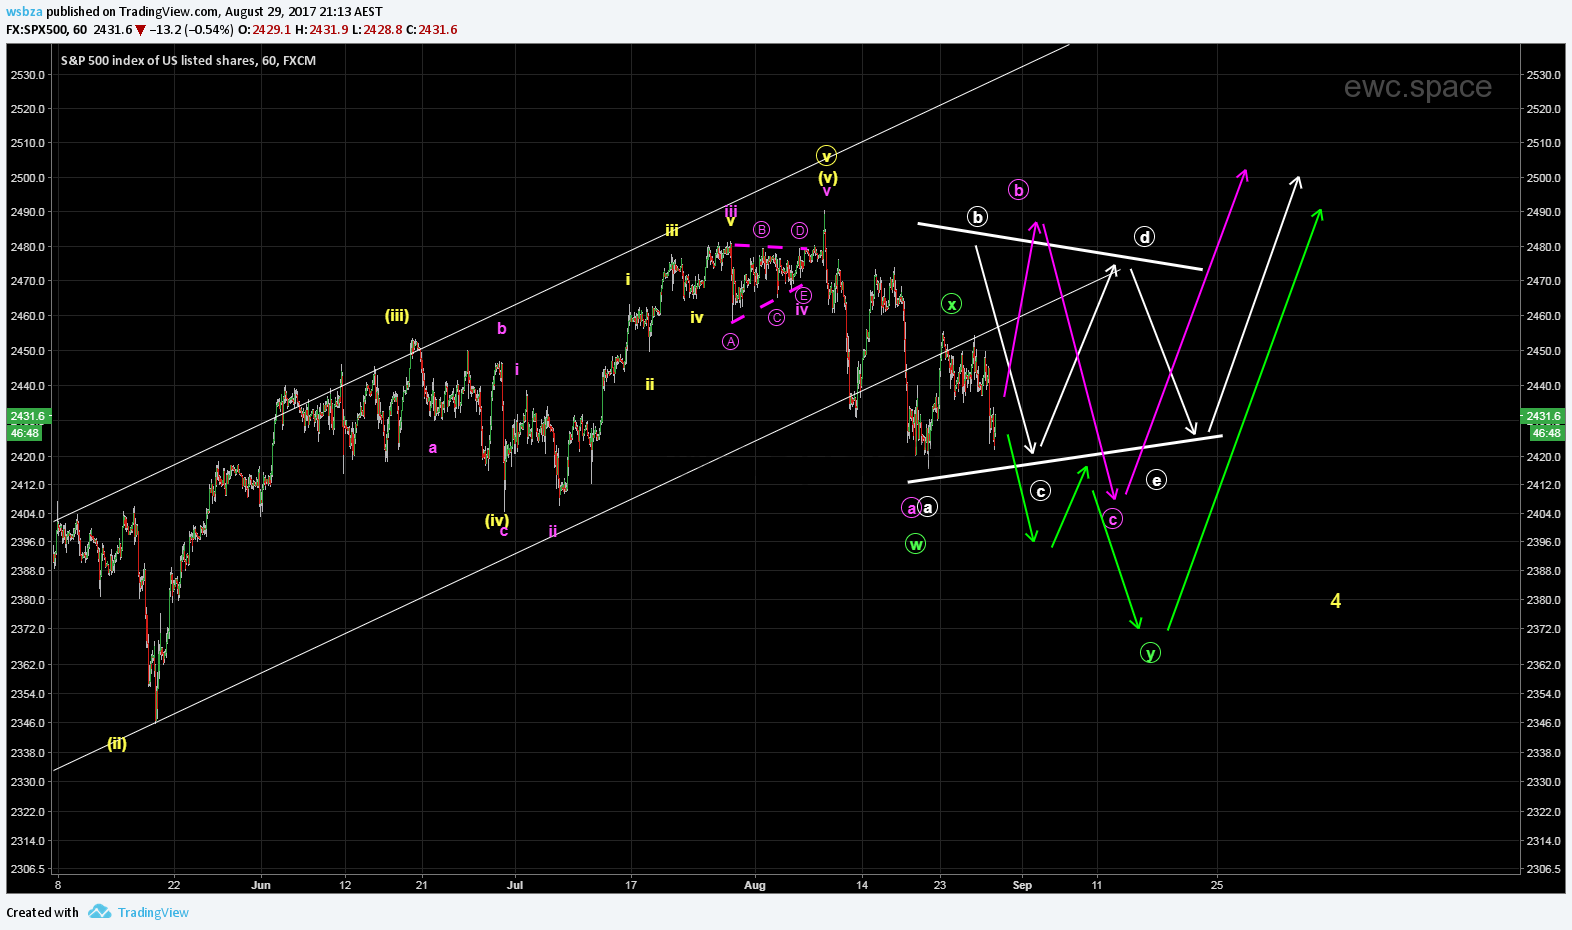Image resolution: width=1572 pixels, height=930 pixels.
Task: Open the TradingView link in footer
Action: pos(153,912)
